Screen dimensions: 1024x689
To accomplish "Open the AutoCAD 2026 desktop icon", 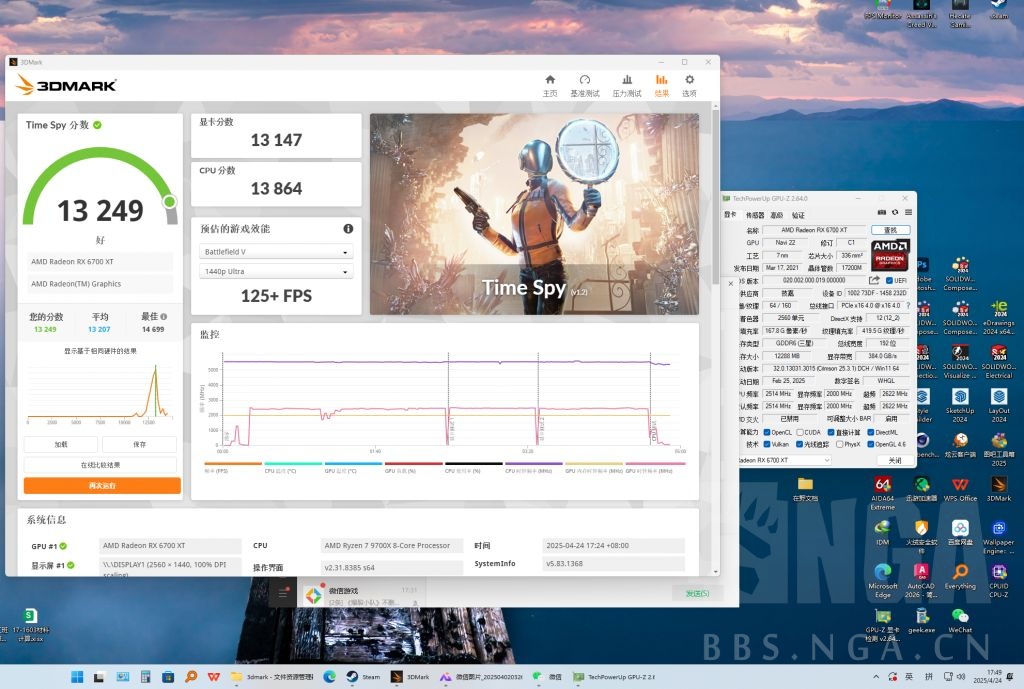I will coord(921,580).
